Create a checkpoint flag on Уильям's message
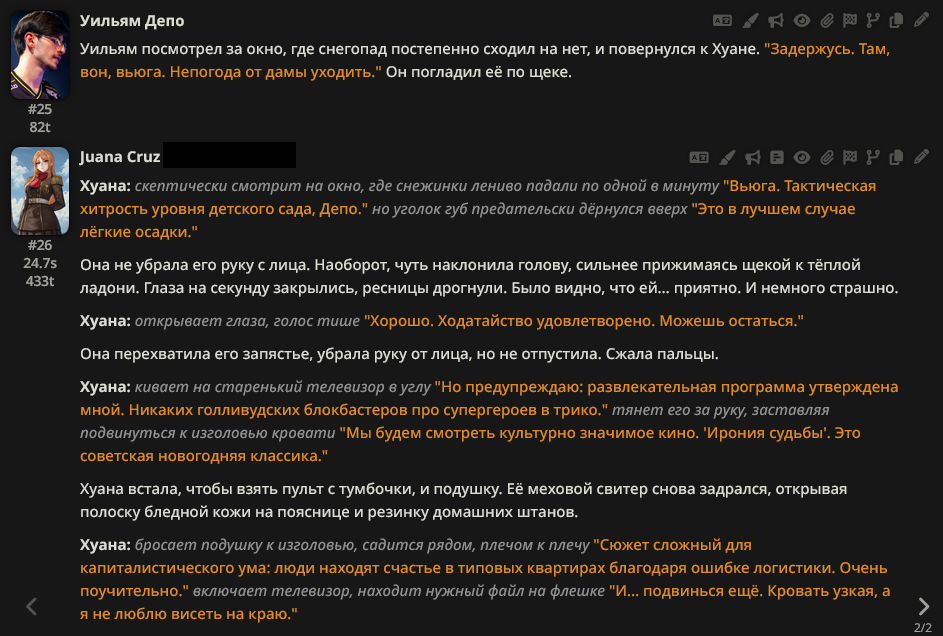The image size is (943, 636). click(x=850, y=20)
